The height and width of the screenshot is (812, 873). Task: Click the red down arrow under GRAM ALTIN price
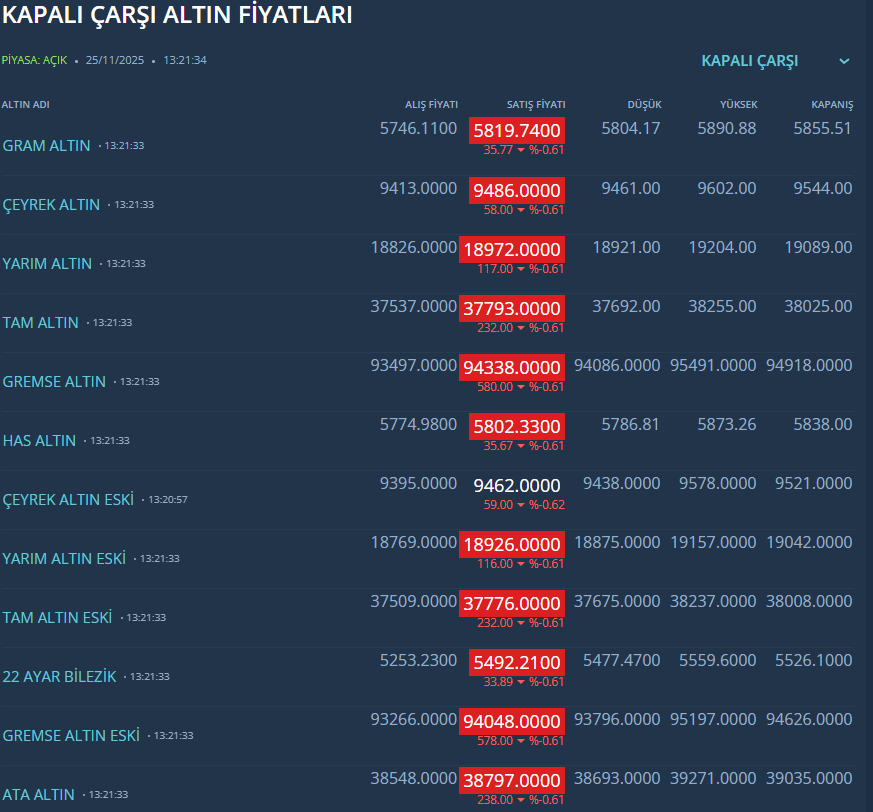click(x=521, y=150)
